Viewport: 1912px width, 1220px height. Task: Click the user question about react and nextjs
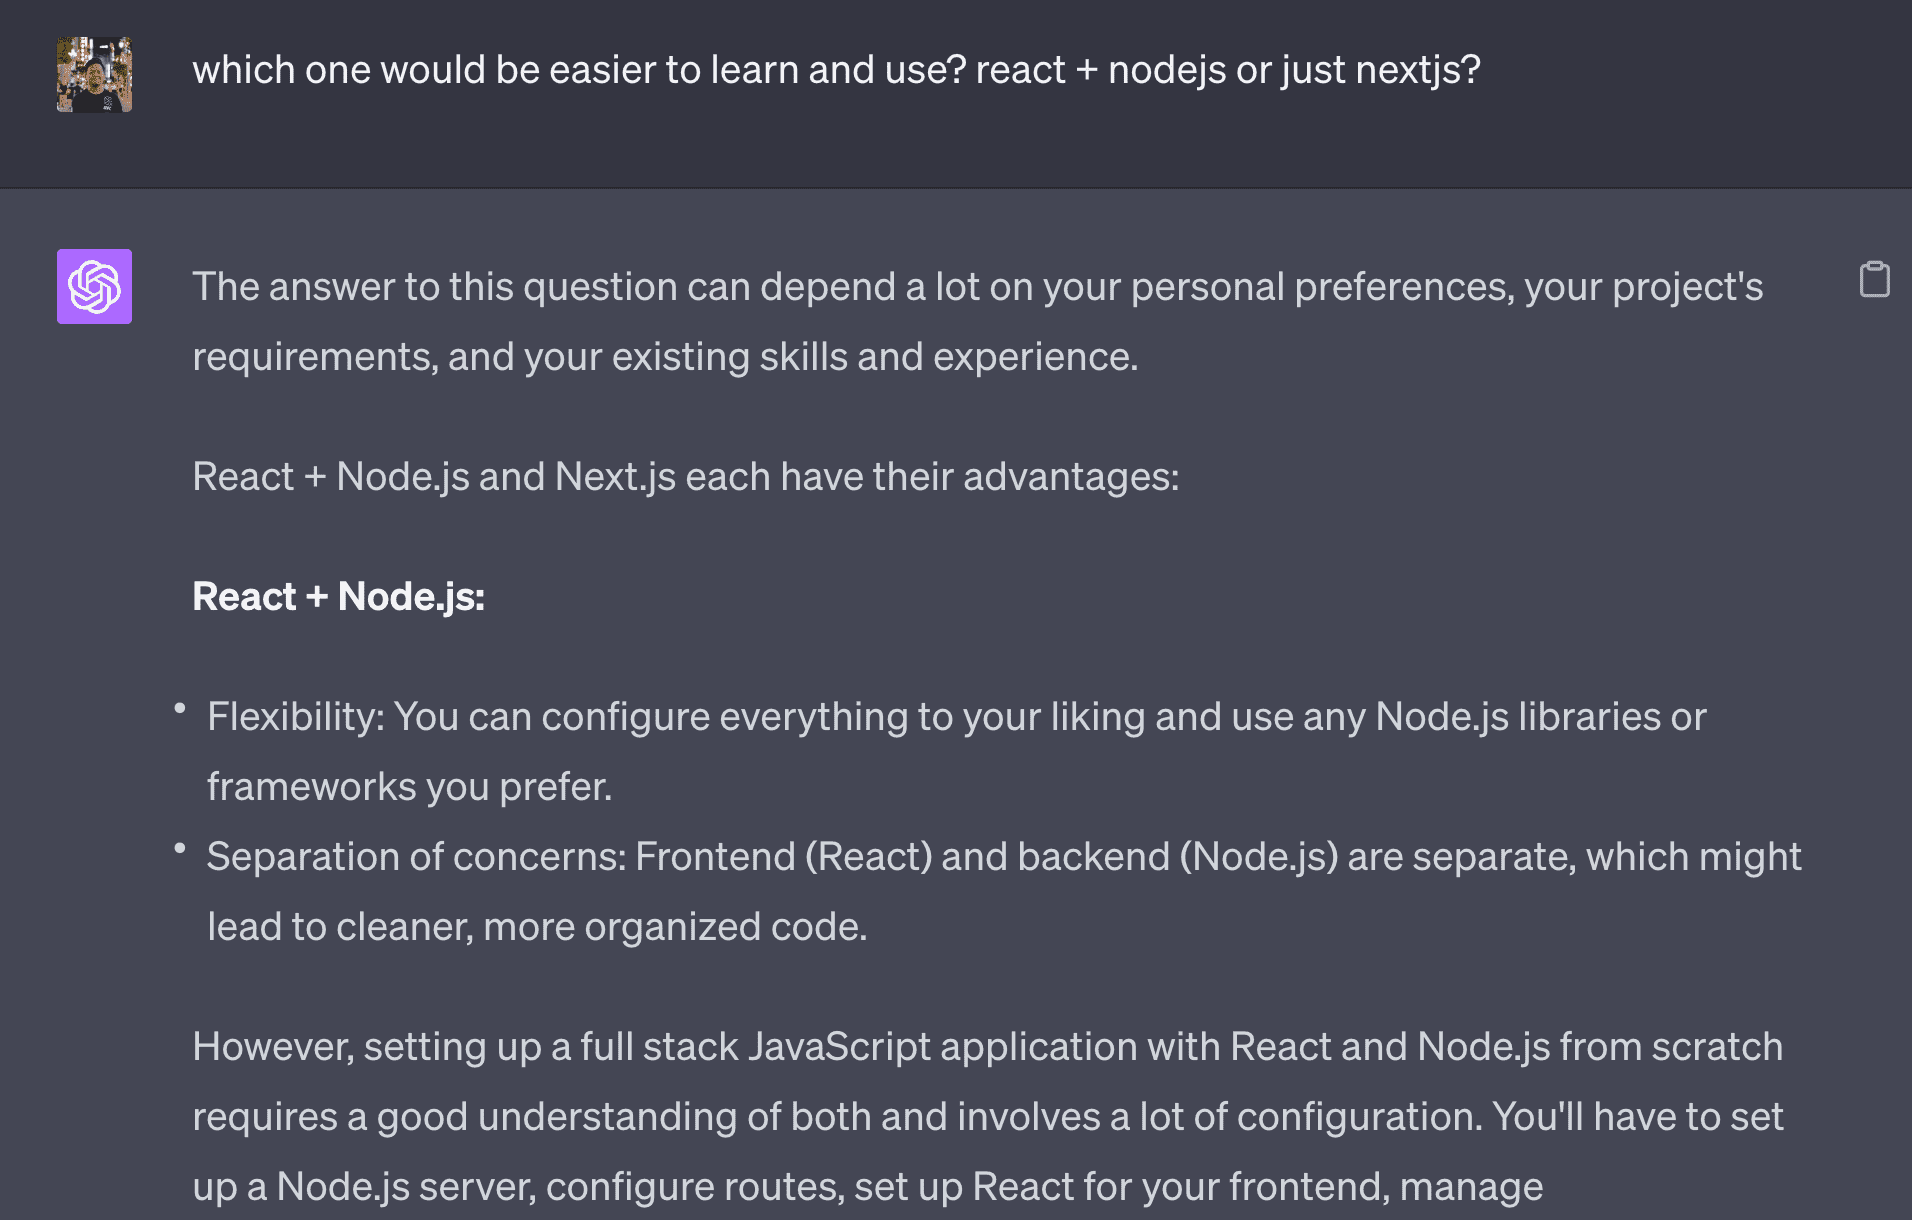coord(836,70)
